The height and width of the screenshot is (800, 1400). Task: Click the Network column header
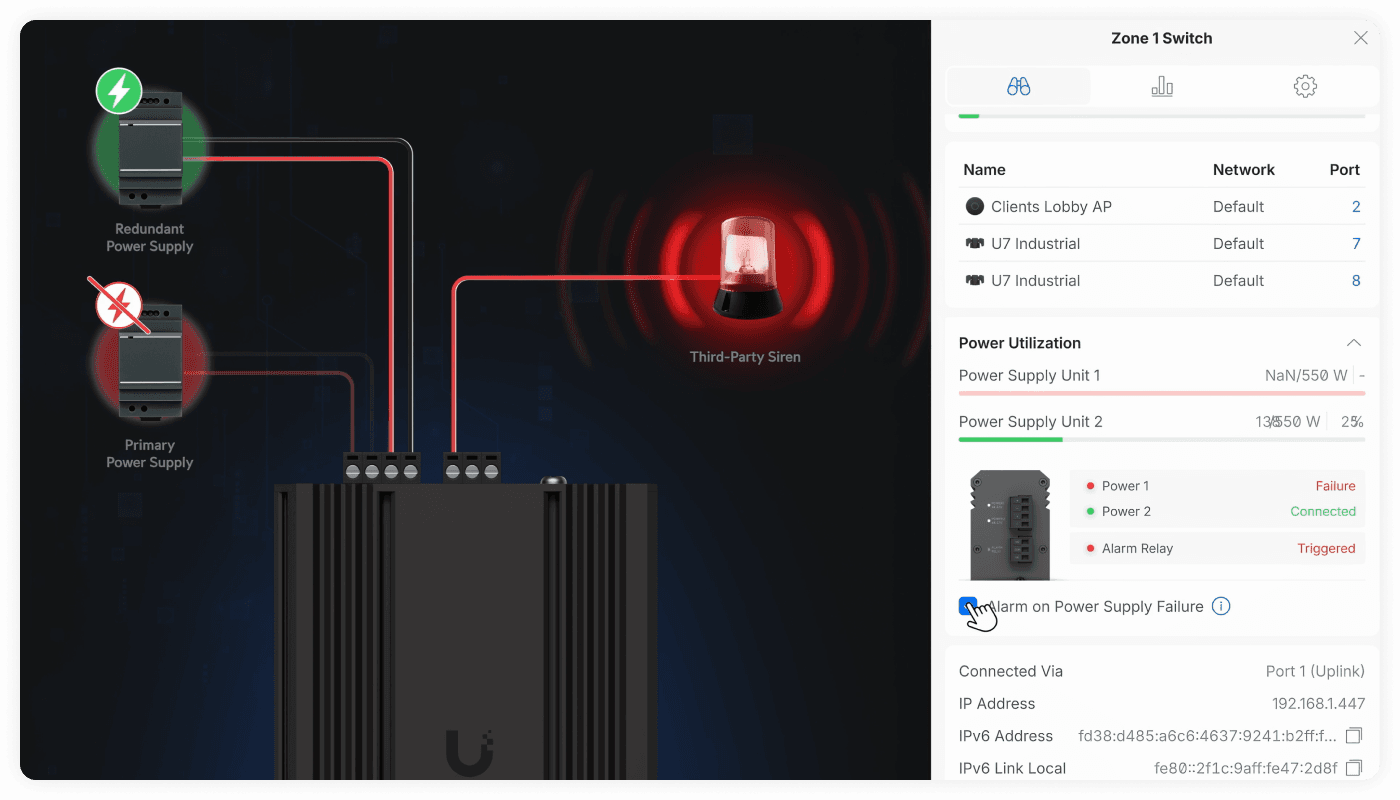1244,170
